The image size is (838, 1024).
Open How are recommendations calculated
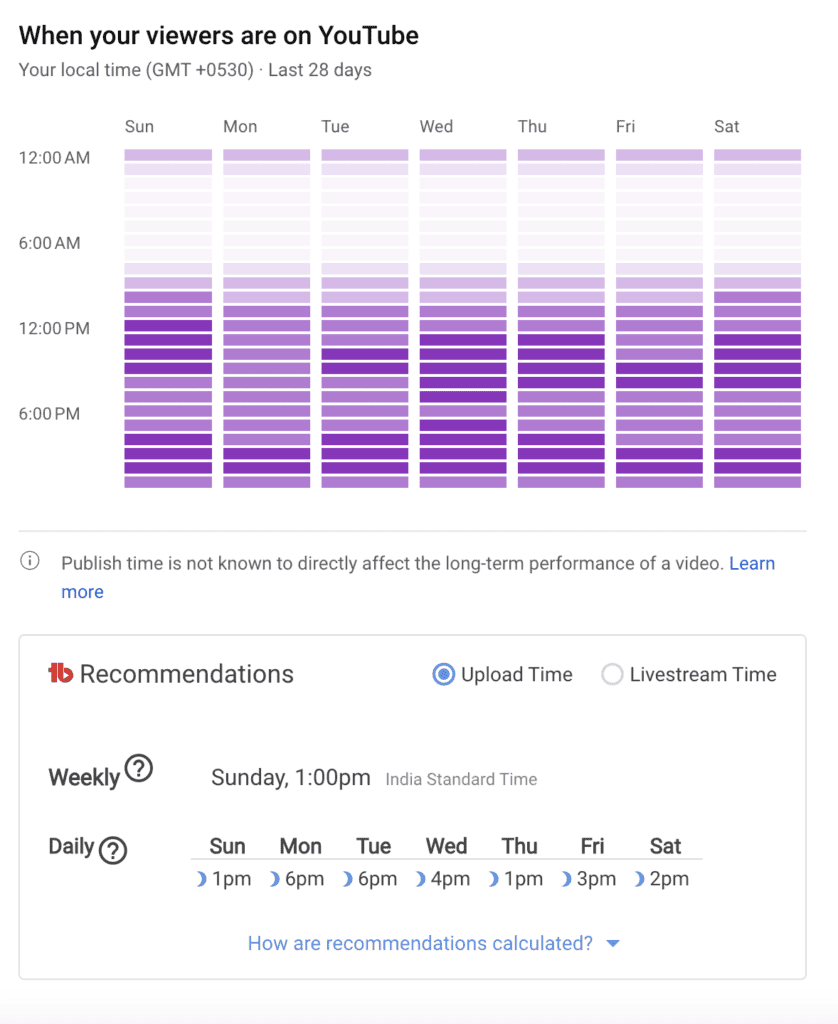pos(420,943)
